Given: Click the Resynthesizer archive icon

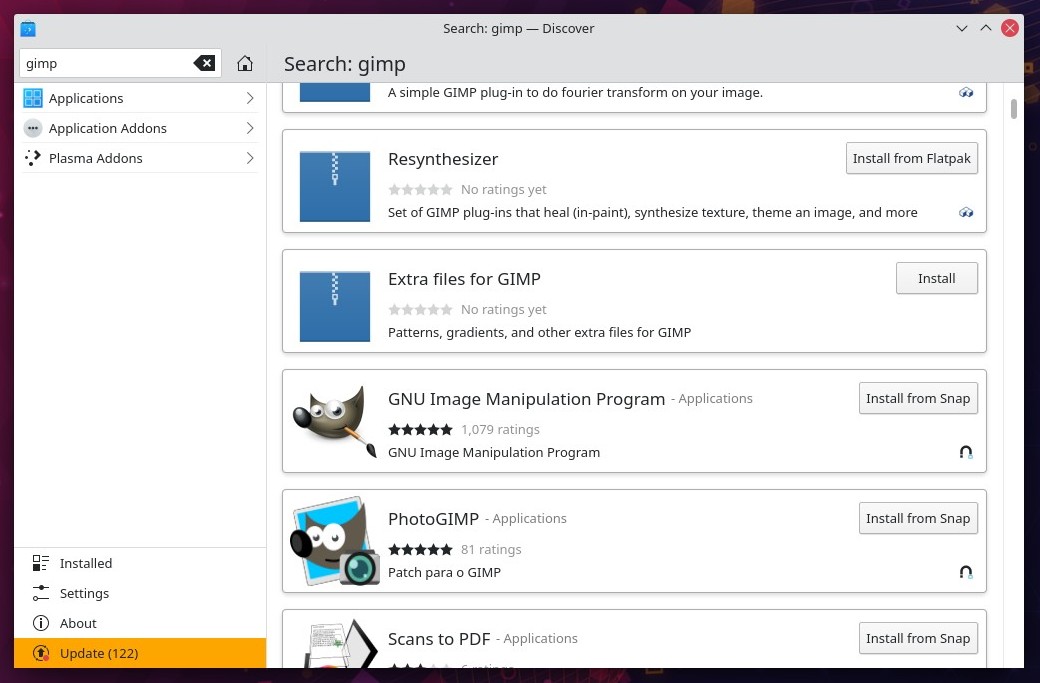Looking at the screenshot, I should pos(334,186).
